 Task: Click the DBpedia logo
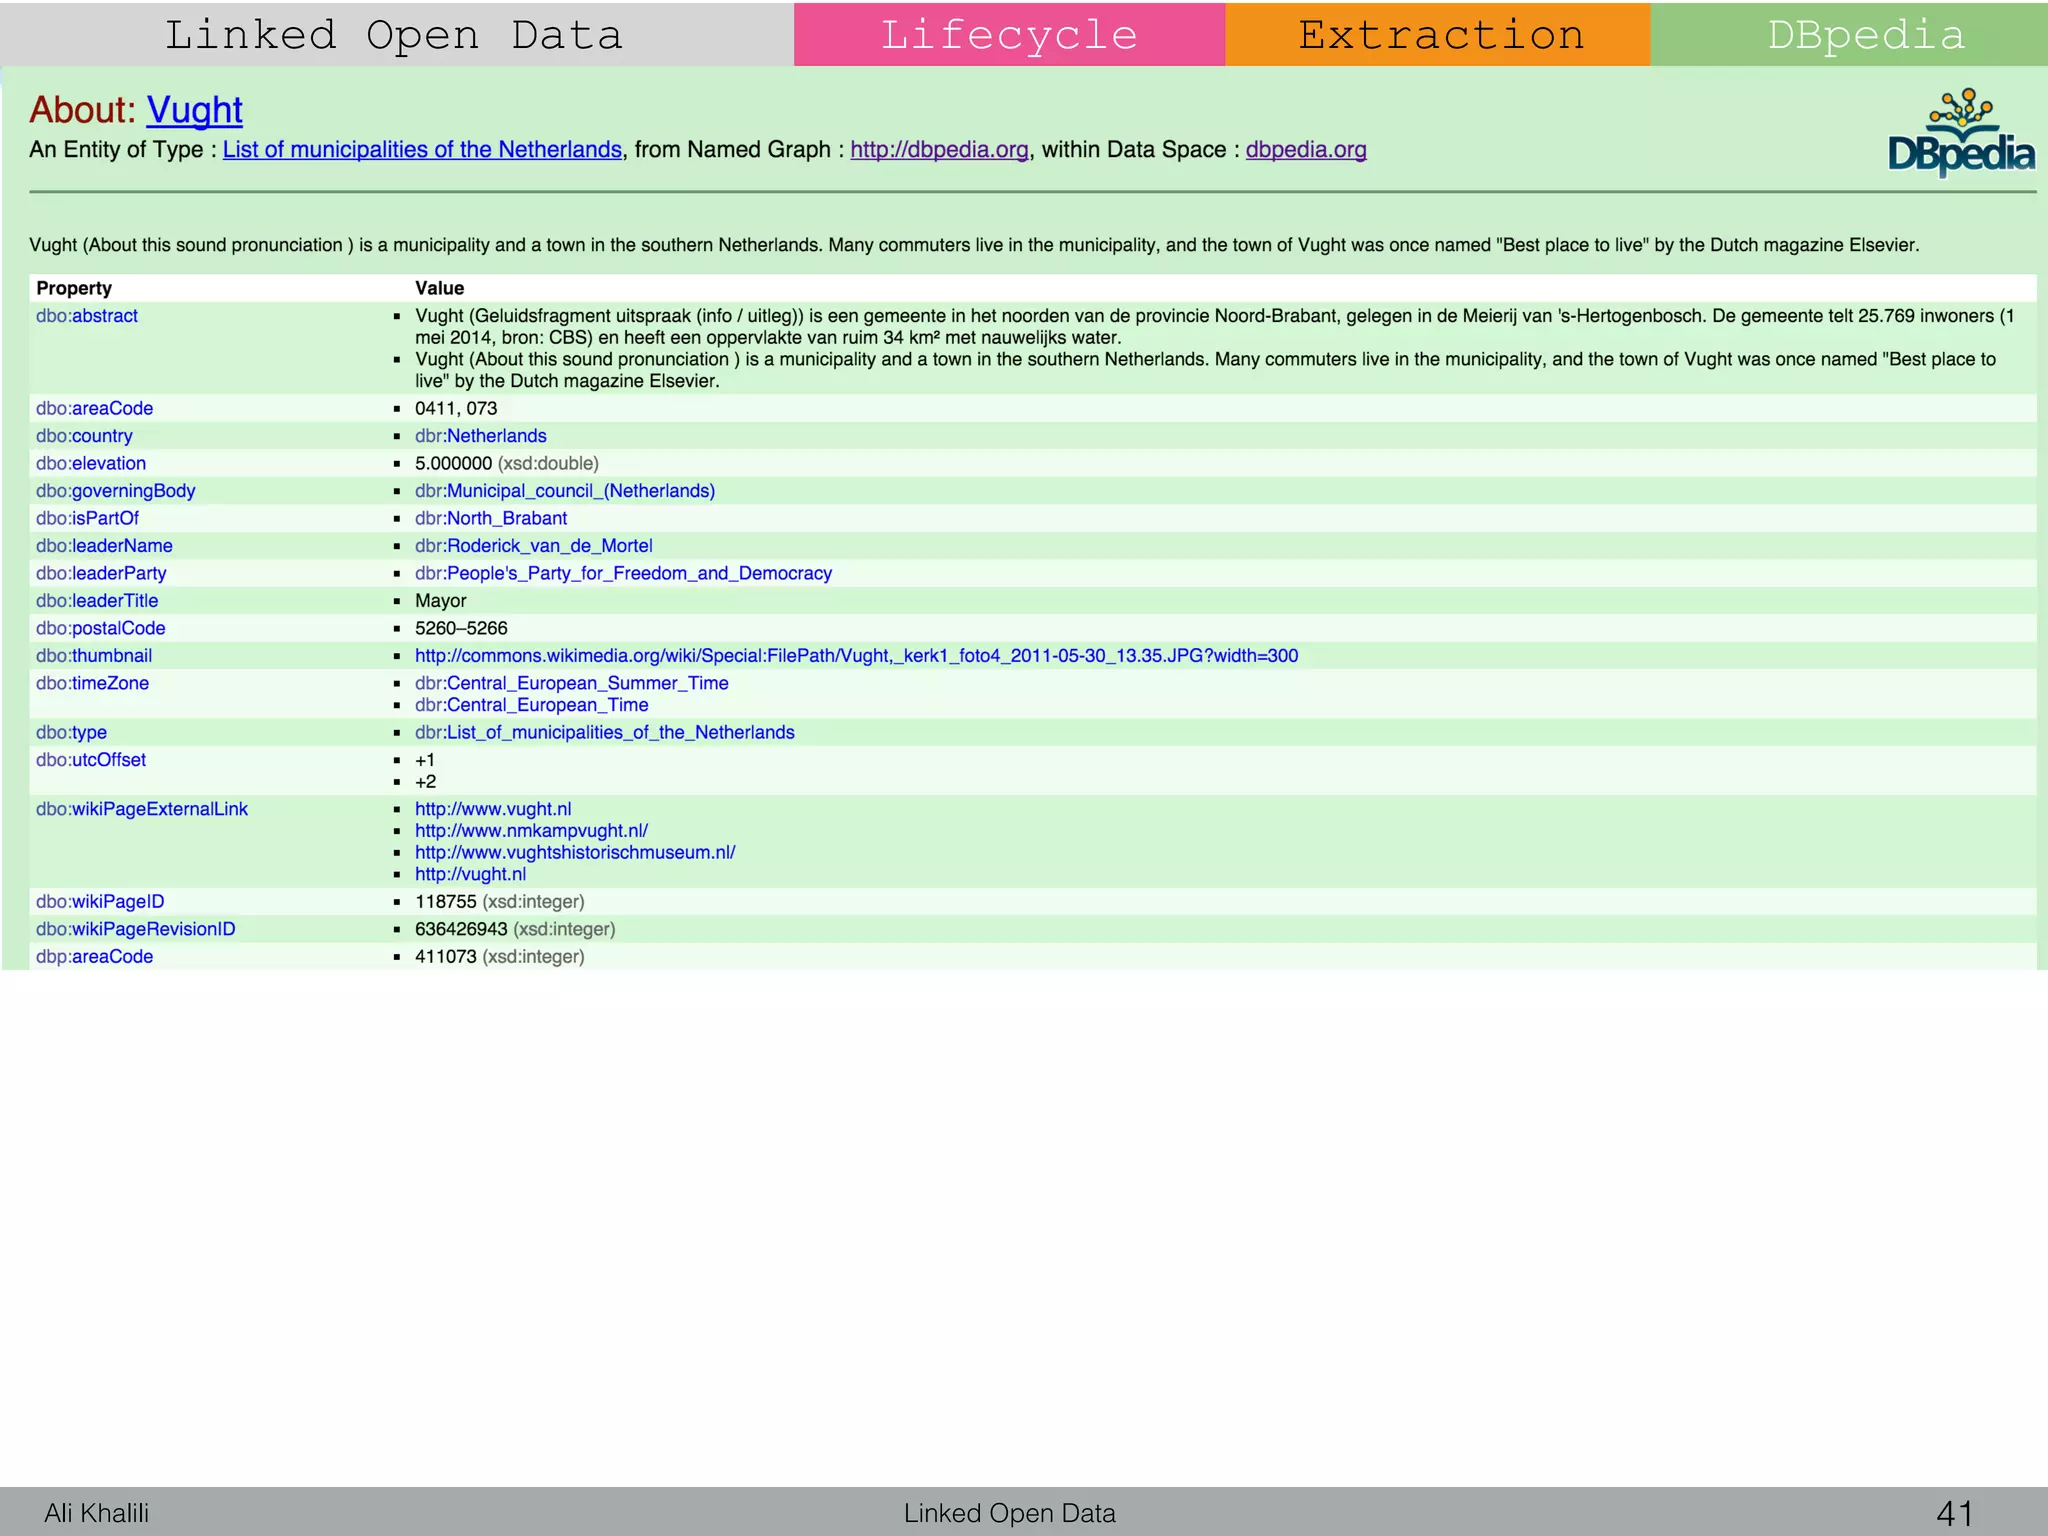pos(1961,133)
